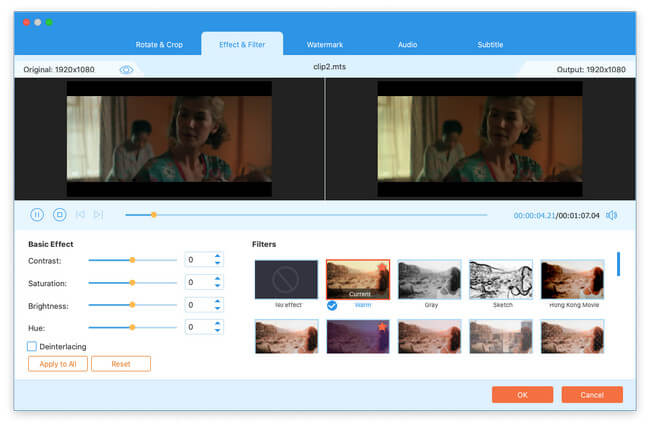Click the video playback progress bar
This screenshot has height=427, width=650.
click(306, 215)
